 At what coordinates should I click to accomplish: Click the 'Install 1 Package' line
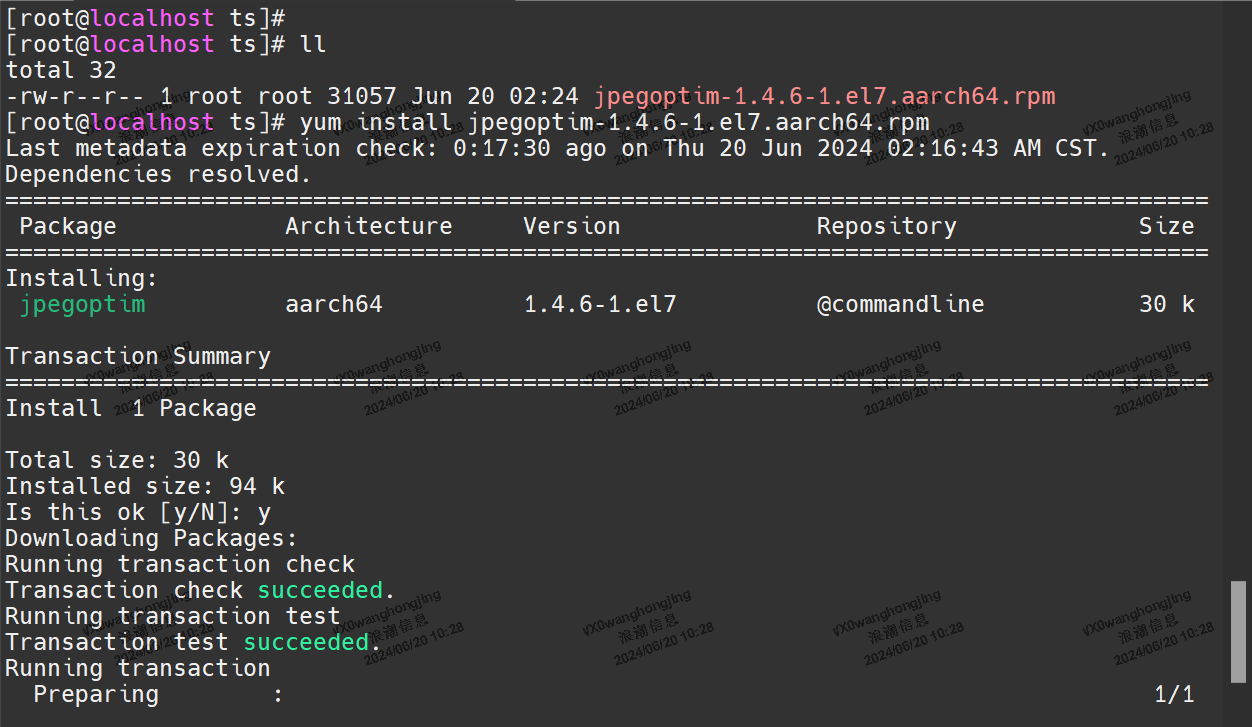click(x=131, y=409)
